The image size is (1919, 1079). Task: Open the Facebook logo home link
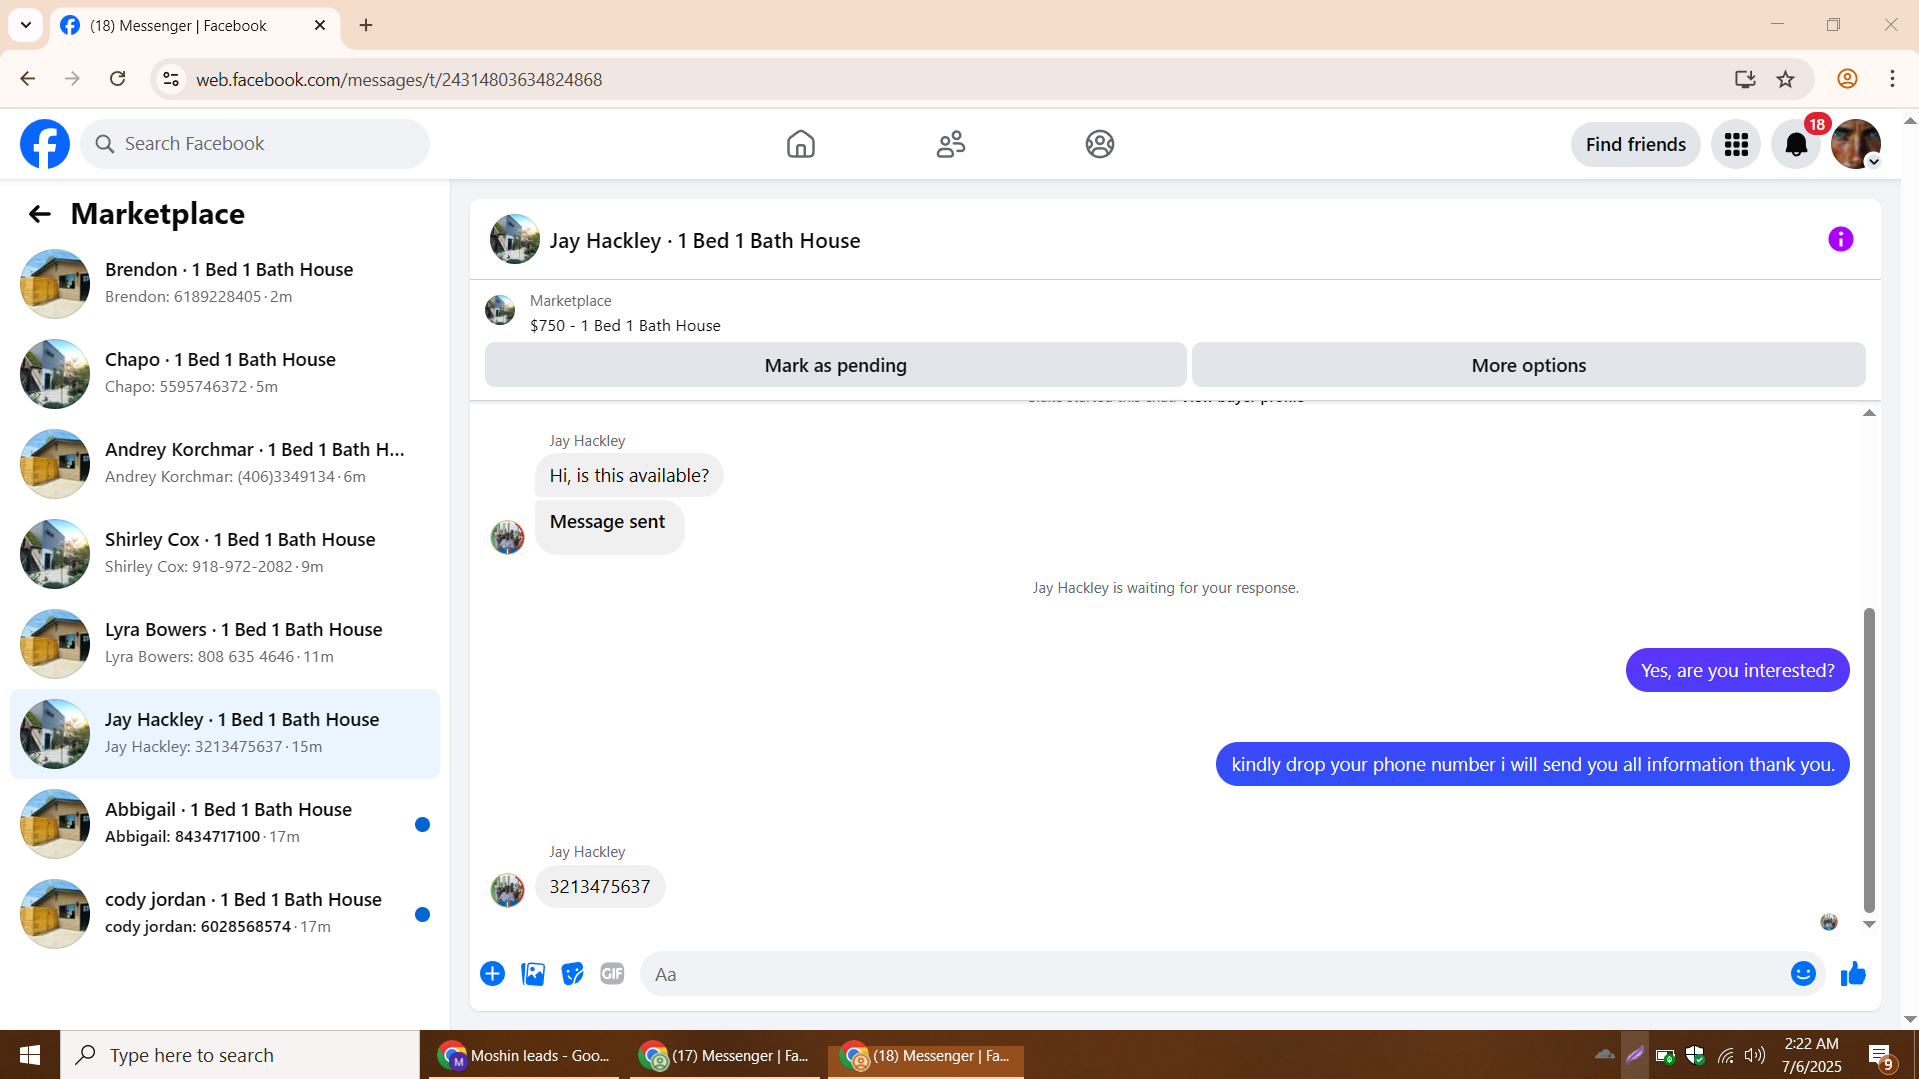(x=45, y=144)
